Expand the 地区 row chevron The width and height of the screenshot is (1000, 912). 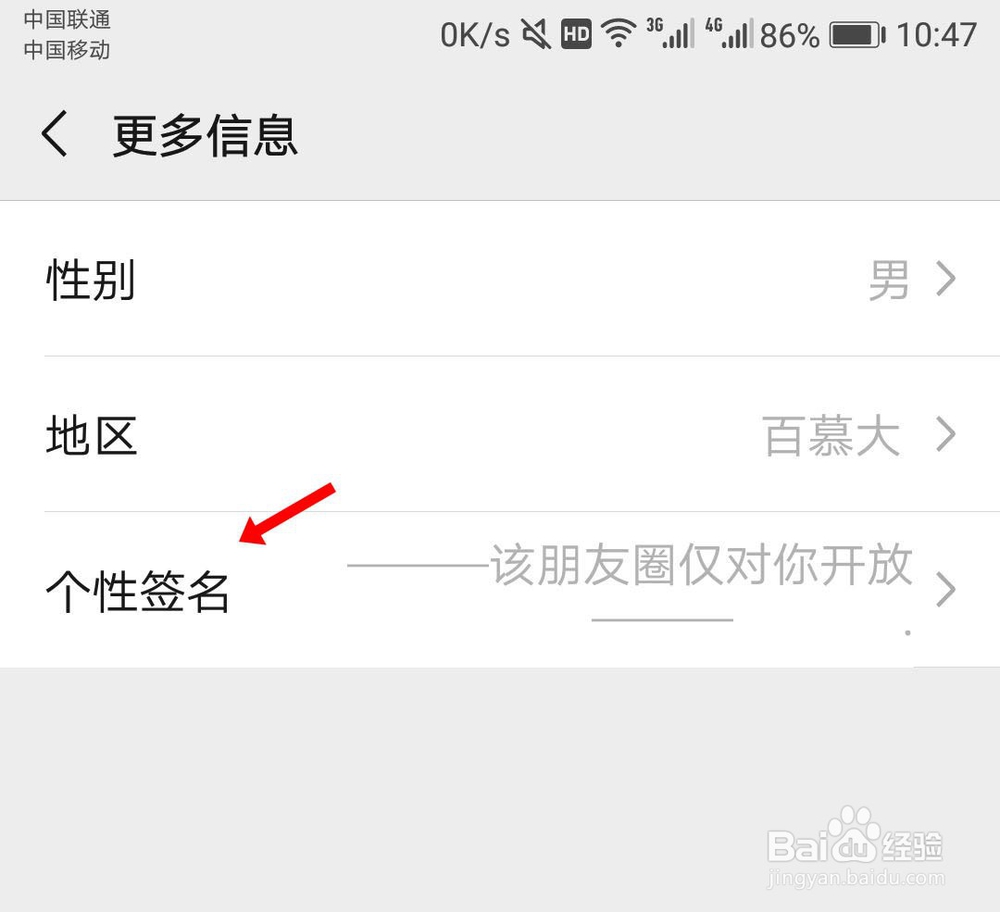(x=946, y=434)
